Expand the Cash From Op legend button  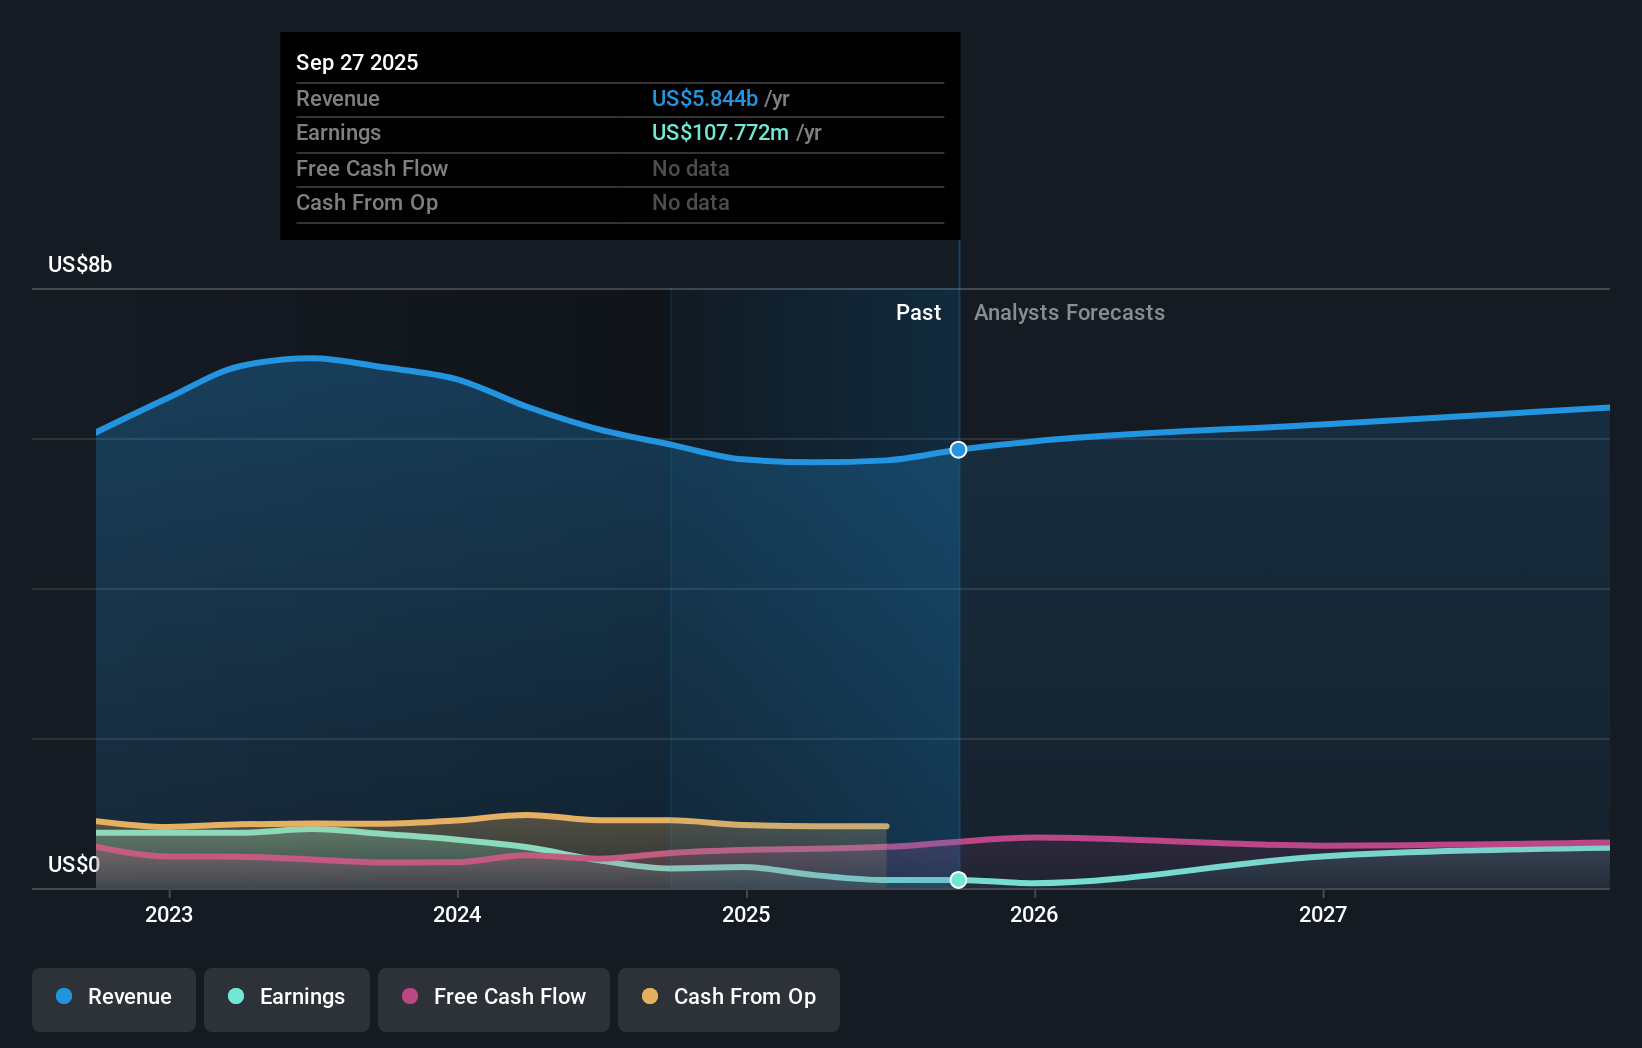pyautogui.click(x=728, y=999)
